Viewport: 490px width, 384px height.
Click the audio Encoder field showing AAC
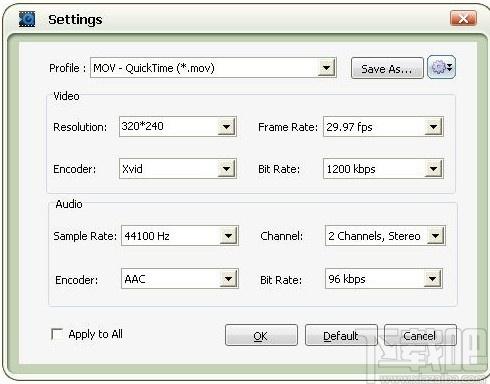[180, 279]
